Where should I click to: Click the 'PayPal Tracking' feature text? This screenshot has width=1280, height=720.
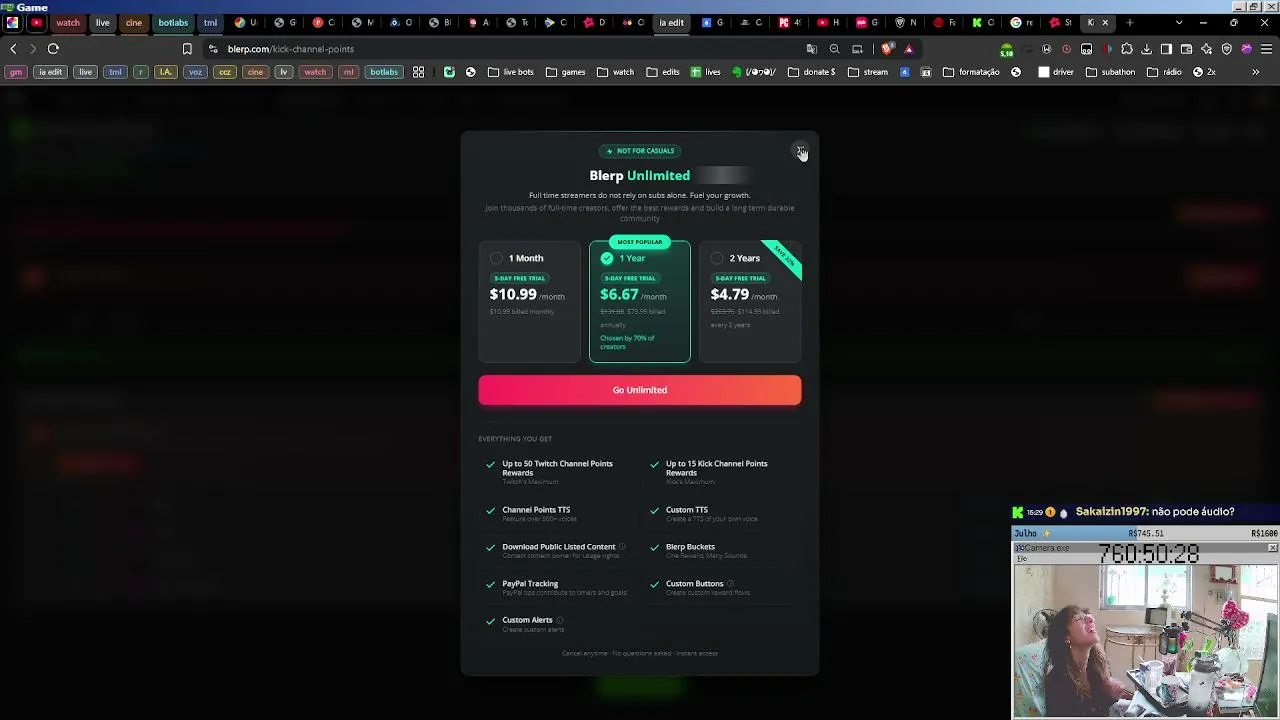coord(530,583)
